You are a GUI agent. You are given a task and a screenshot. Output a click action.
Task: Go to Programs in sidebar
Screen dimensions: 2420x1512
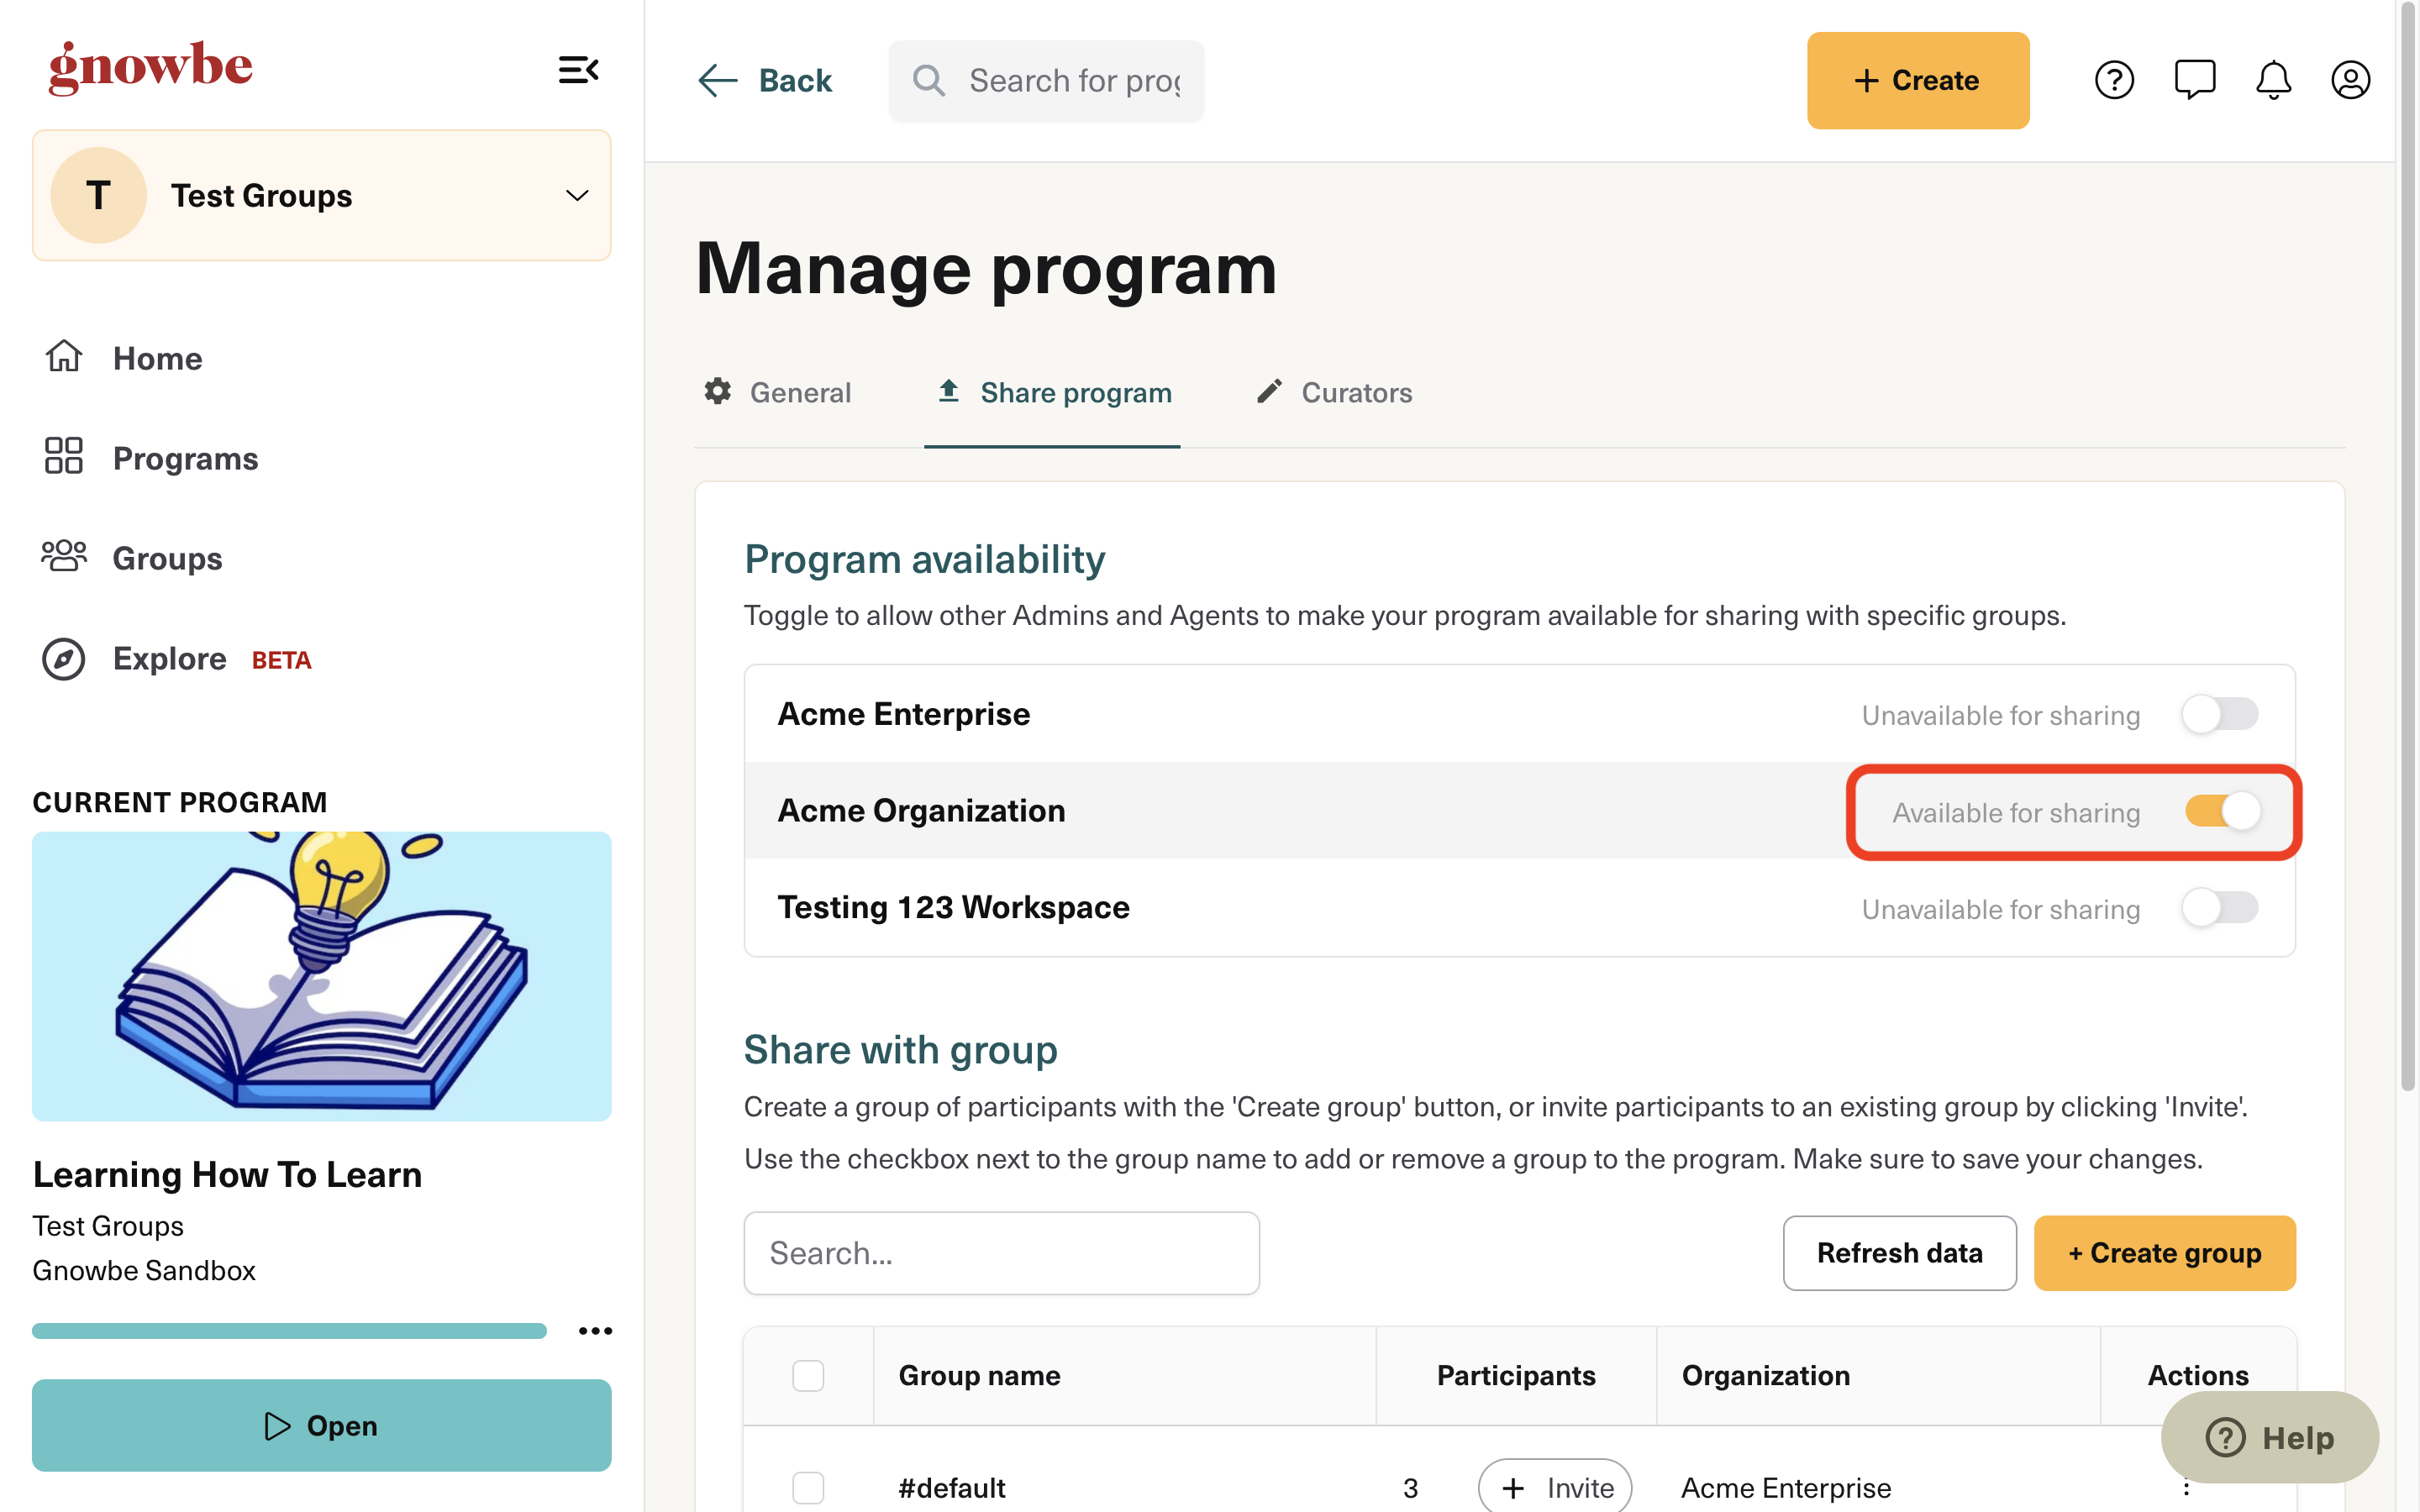(x=151, y=457)
